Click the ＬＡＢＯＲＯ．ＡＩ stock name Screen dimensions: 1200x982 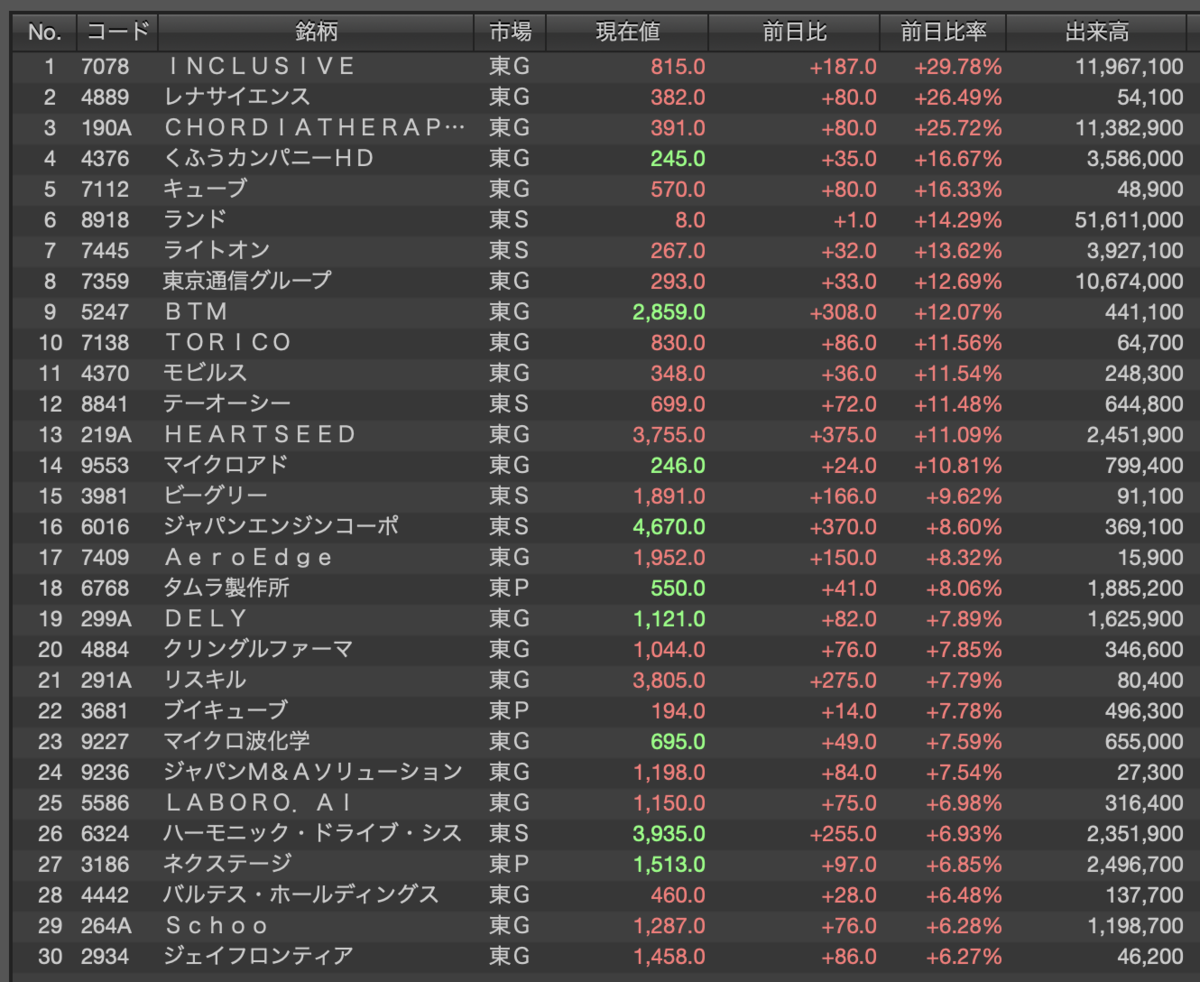point(258,803)
